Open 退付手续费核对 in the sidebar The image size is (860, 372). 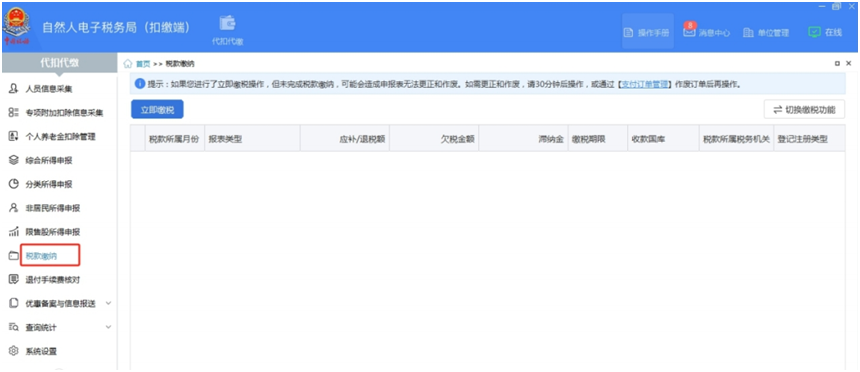point(53,279)
